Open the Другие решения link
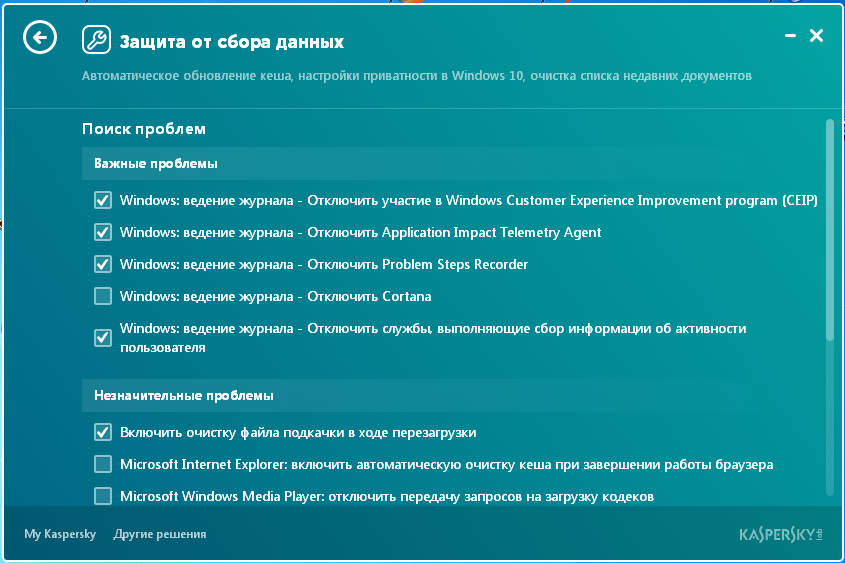The image size is (845, 563). [160, 534]
